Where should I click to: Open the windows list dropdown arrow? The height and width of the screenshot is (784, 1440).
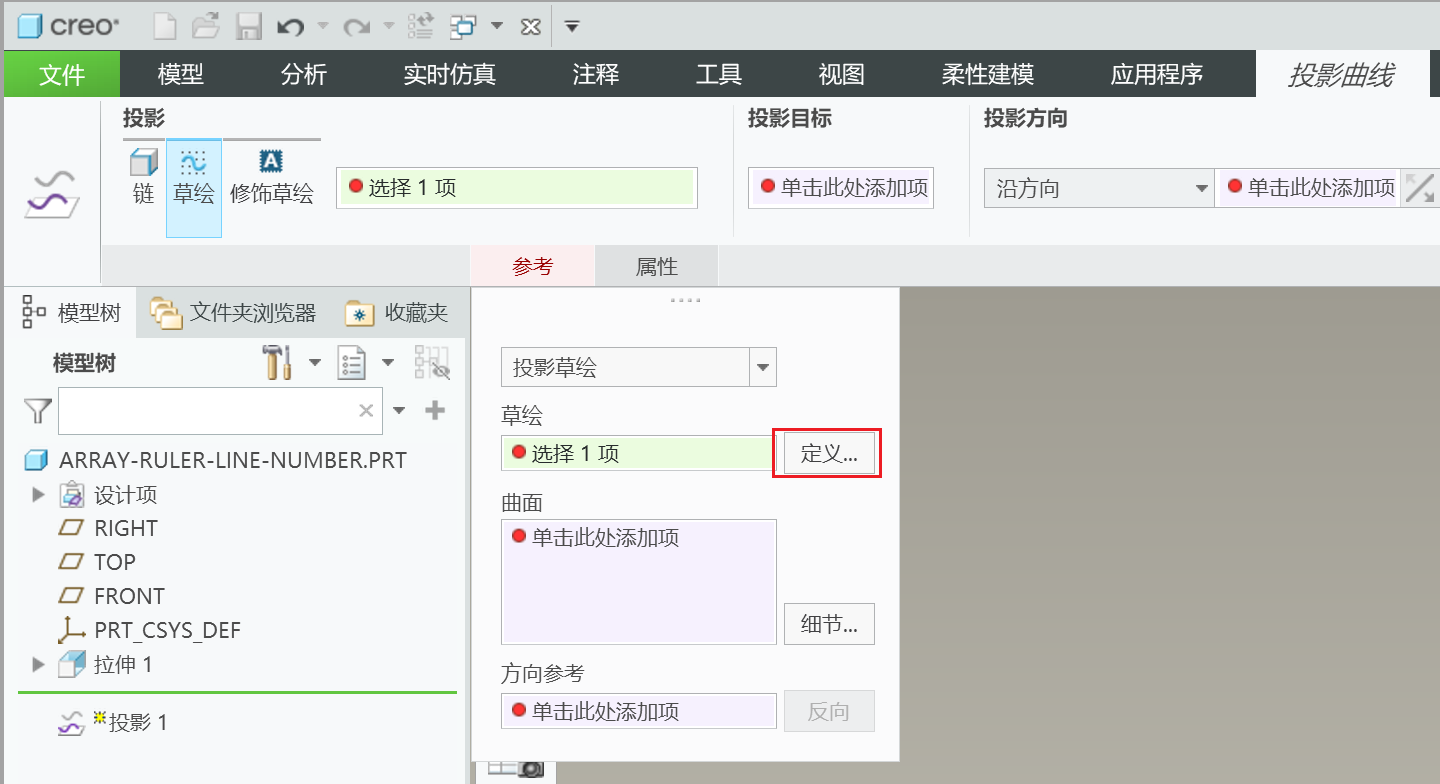point(496,26)
